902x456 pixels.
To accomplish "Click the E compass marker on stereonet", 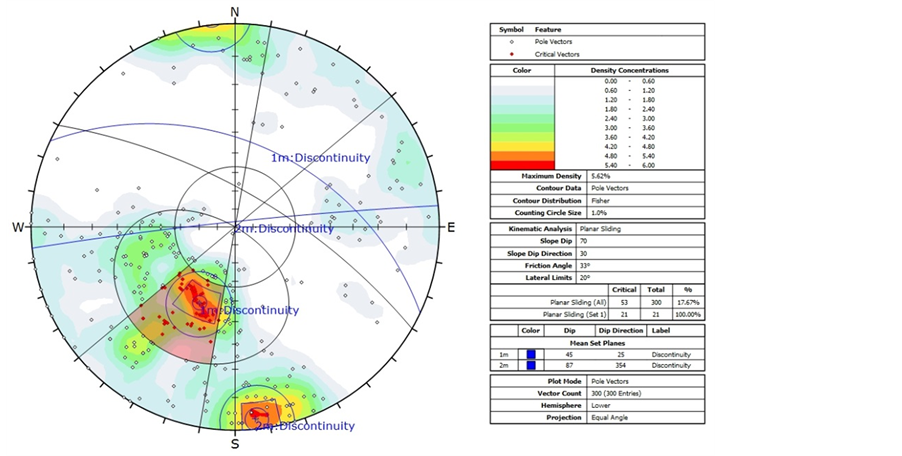I will click(450, 227).
